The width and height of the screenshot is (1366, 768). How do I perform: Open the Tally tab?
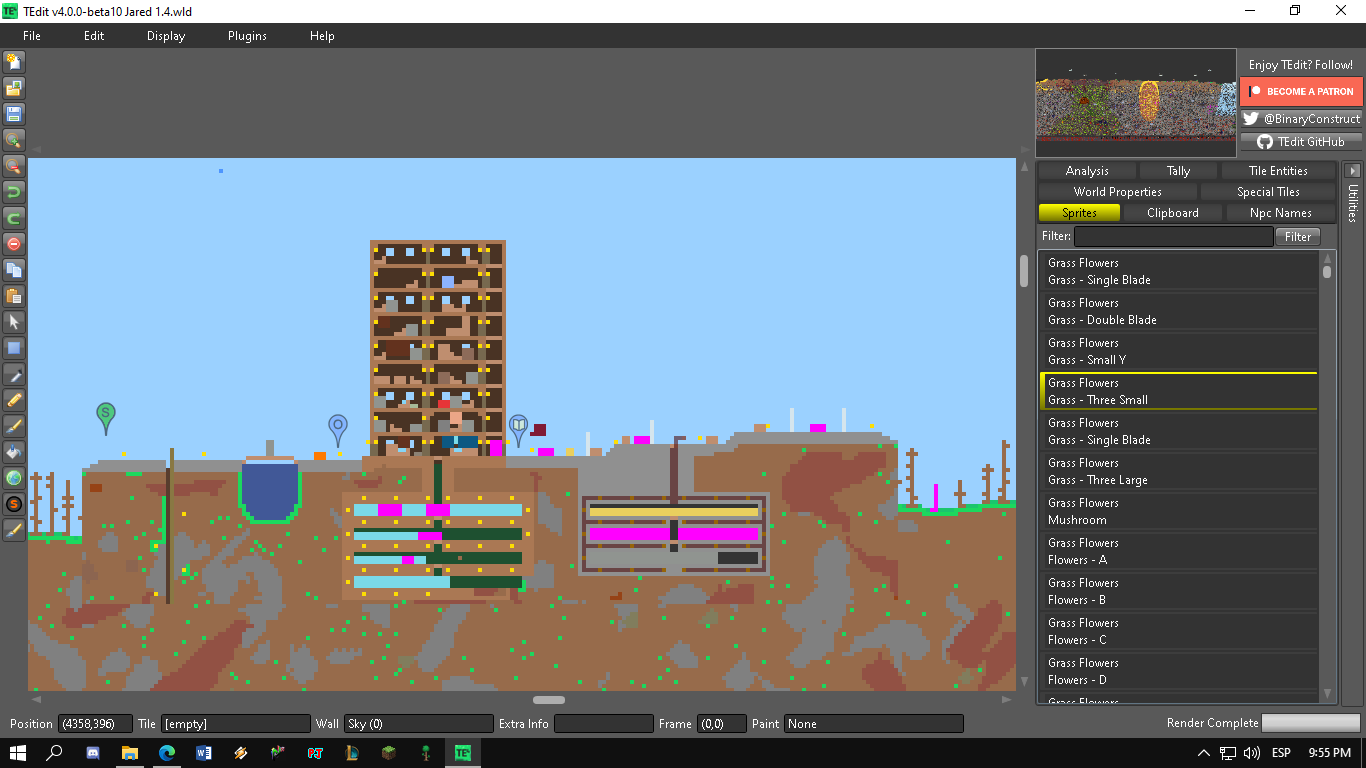click(x=1178, y=170)
